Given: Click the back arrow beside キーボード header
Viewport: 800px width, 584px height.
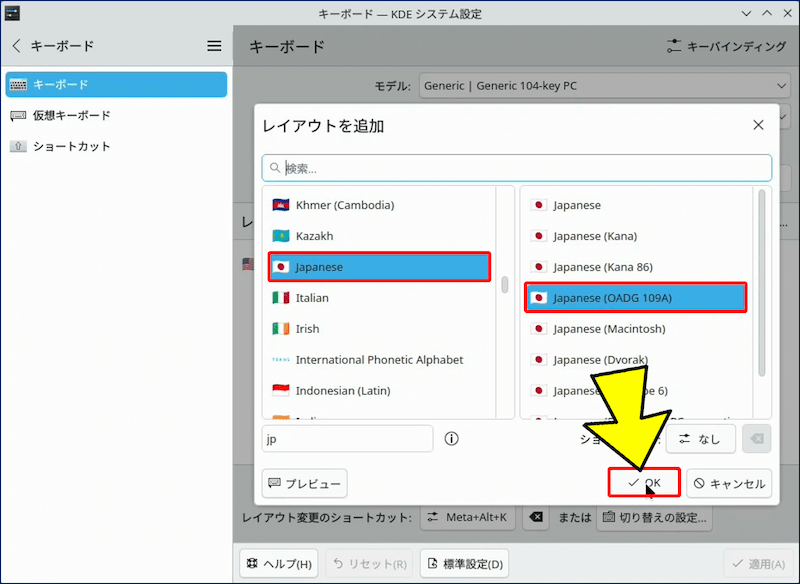Looking at the screenshot, I should click(17, 46).
